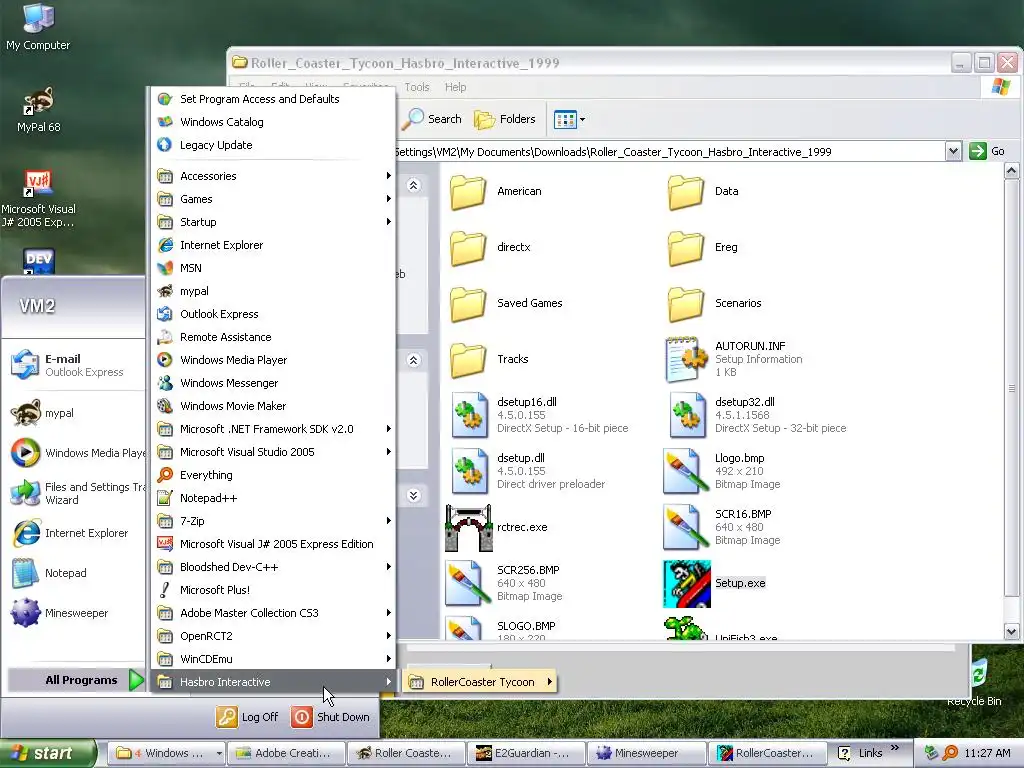Expand Microsoft Visual Studio 2005 submenu
This screenshot has width=1024, height=768.
point(273,452)
